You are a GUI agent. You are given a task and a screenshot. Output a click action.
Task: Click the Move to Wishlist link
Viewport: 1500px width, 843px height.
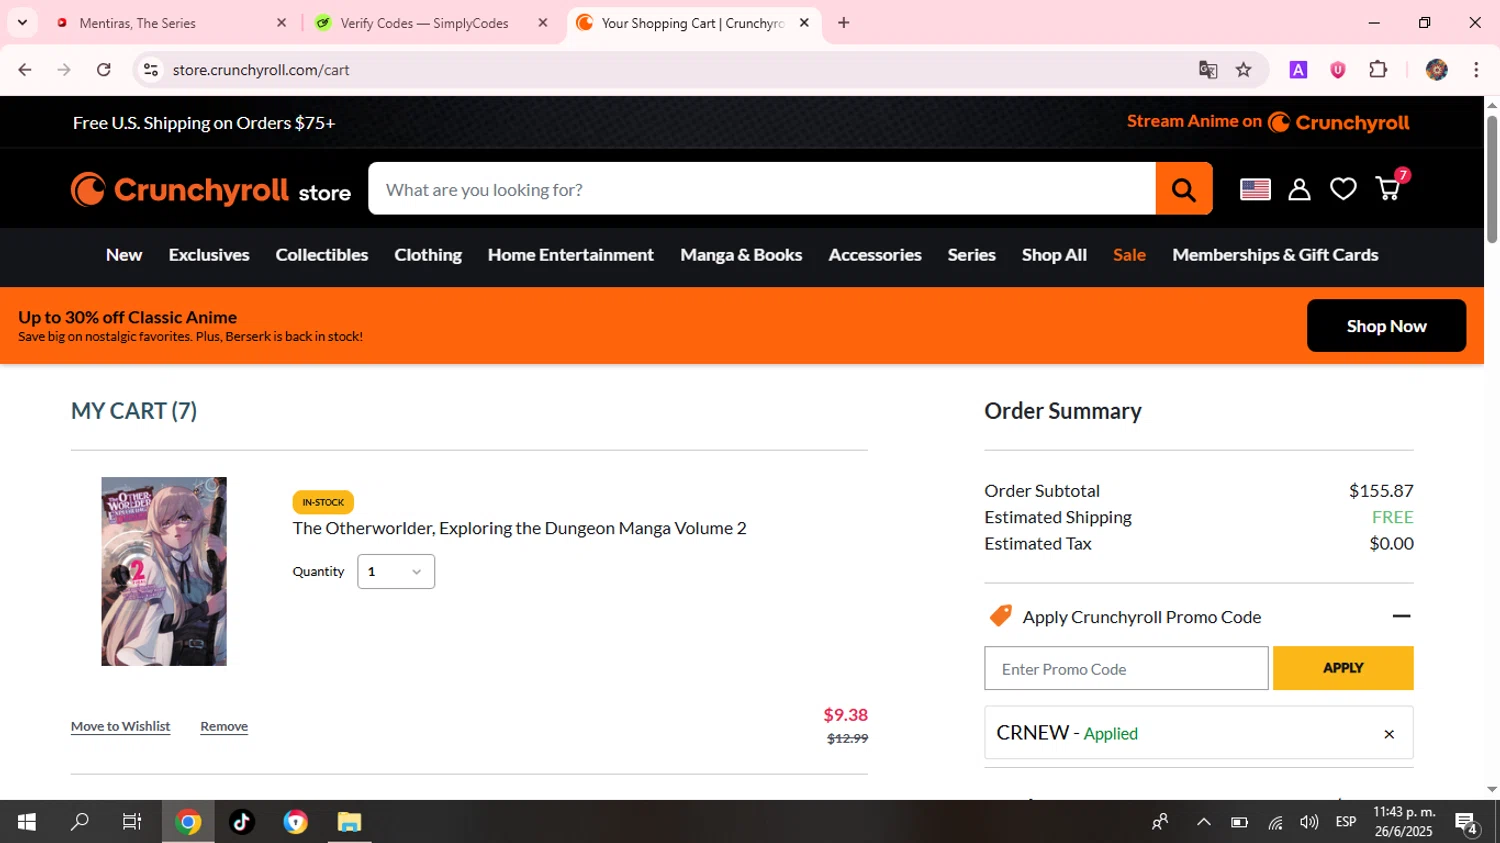click(120, 727)
